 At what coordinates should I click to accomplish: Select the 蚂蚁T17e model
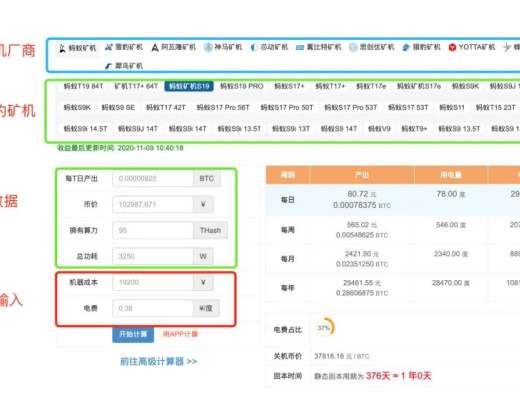coord(371,86)
